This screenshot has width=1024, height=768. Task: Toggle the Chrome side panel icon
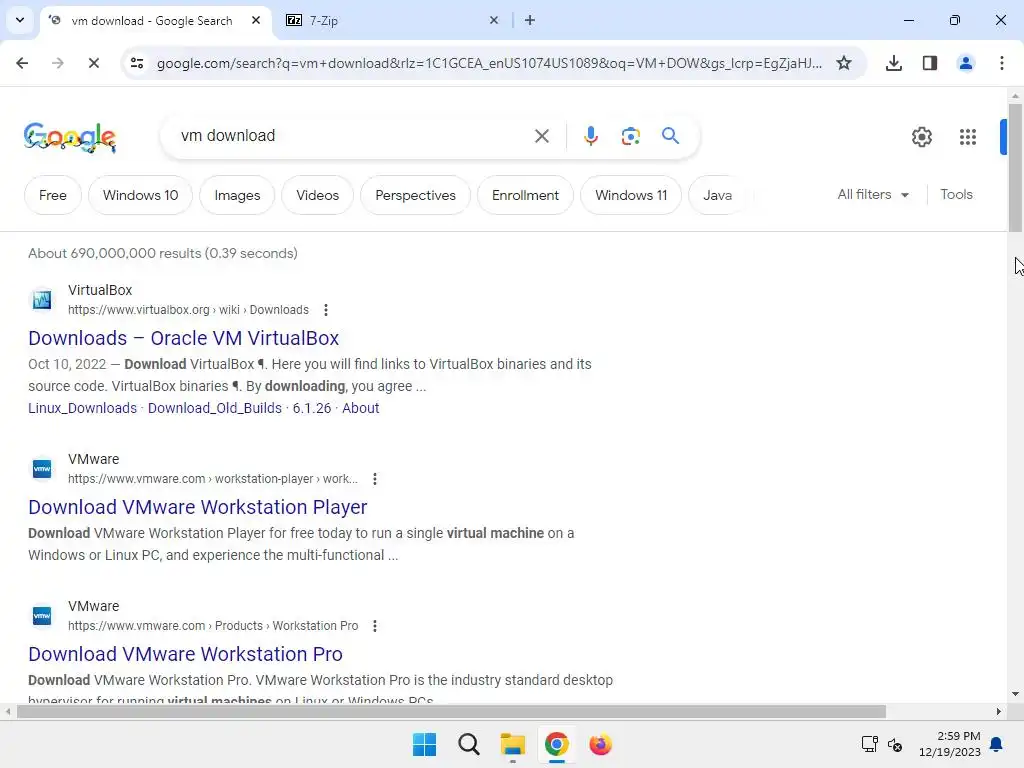pyautogui.click(x=929, y=63)
